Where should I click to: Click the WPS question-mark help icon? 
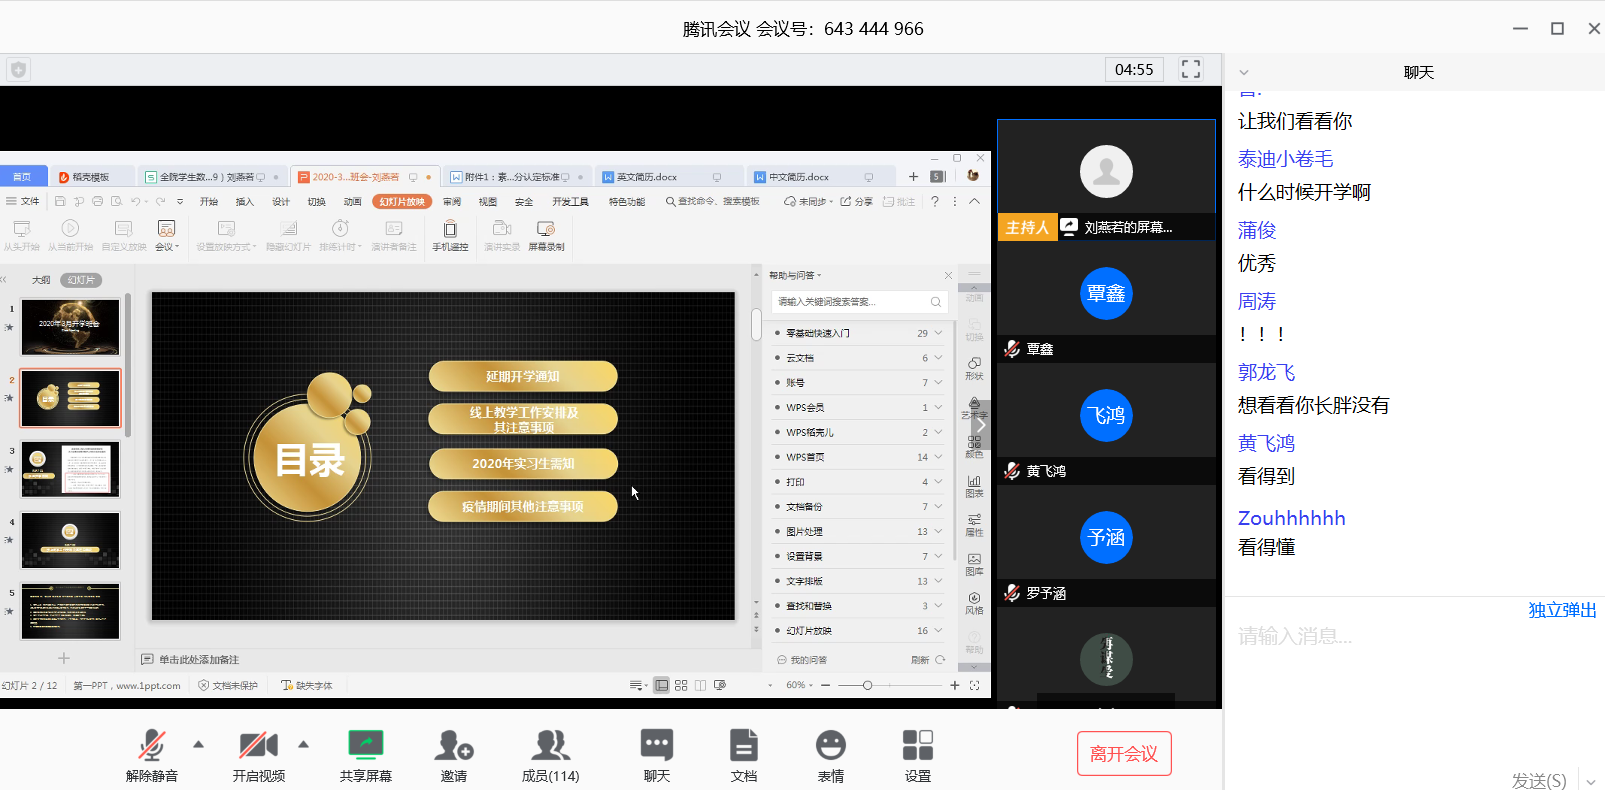935,202
